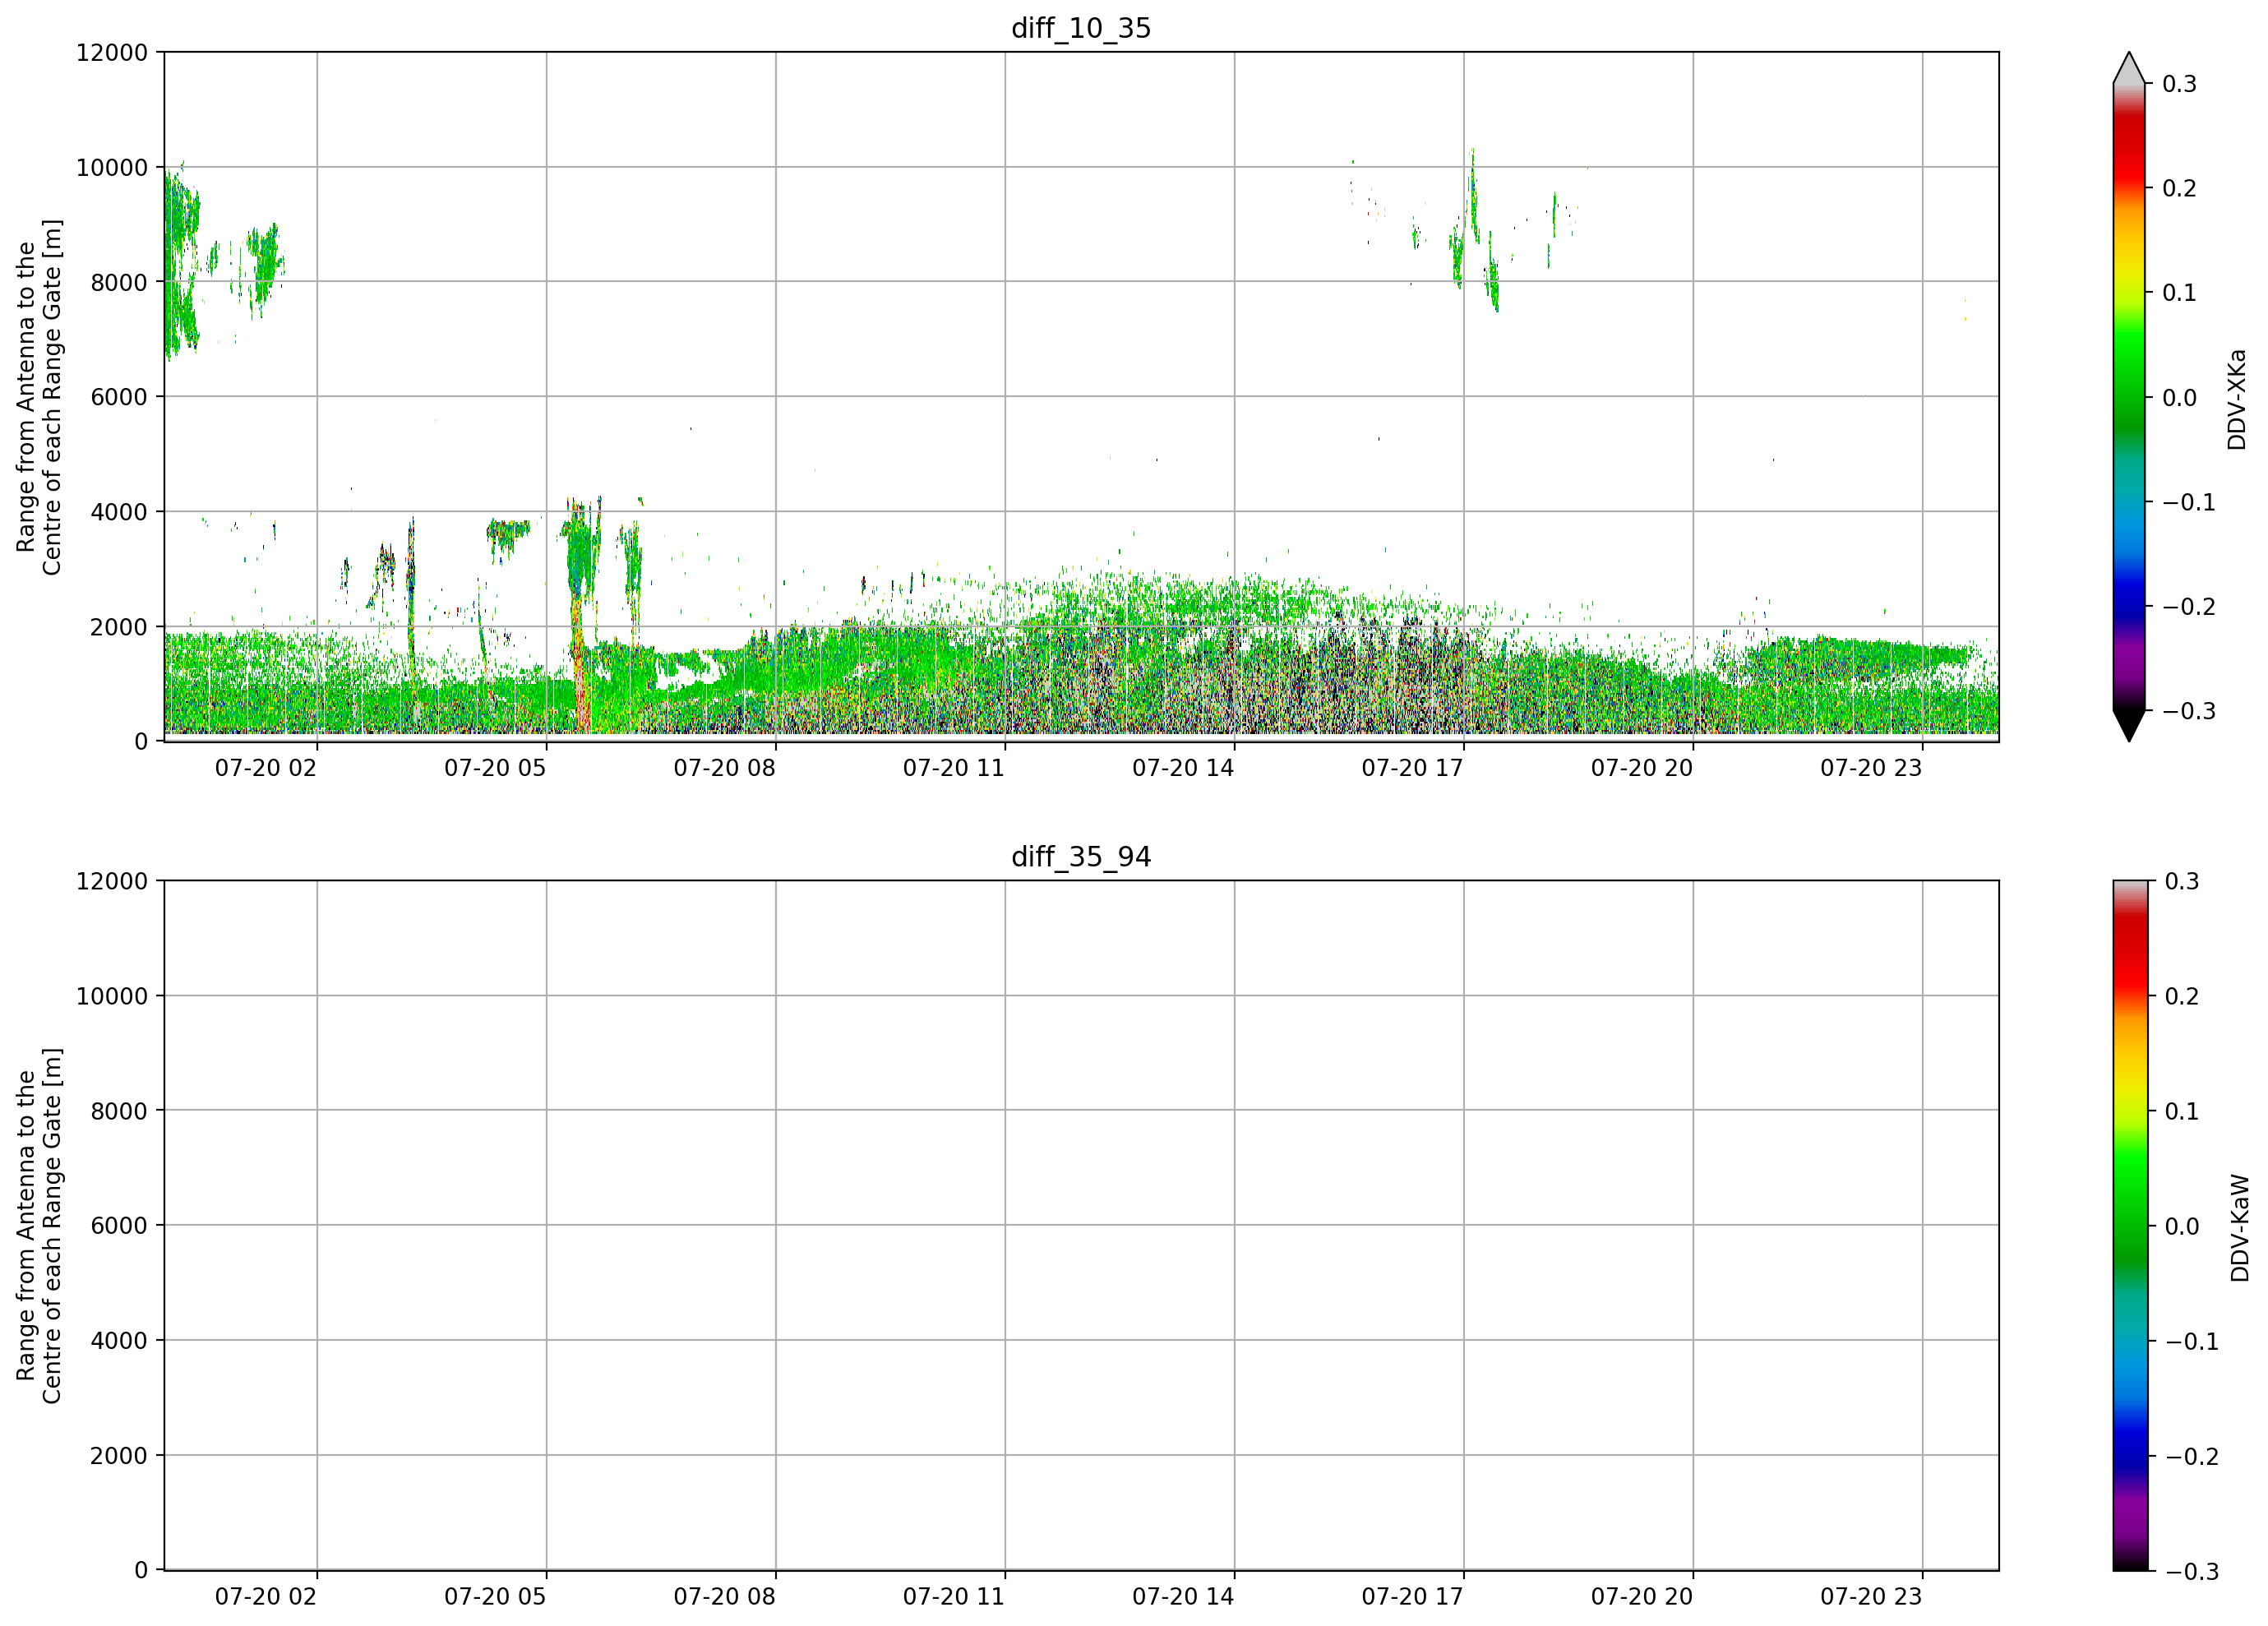Image resolution: width=2268 pixels, height=1626 pixels.
Task: Click the 0 y-tick of diff_10_35 plot
Action: [141, 742]
